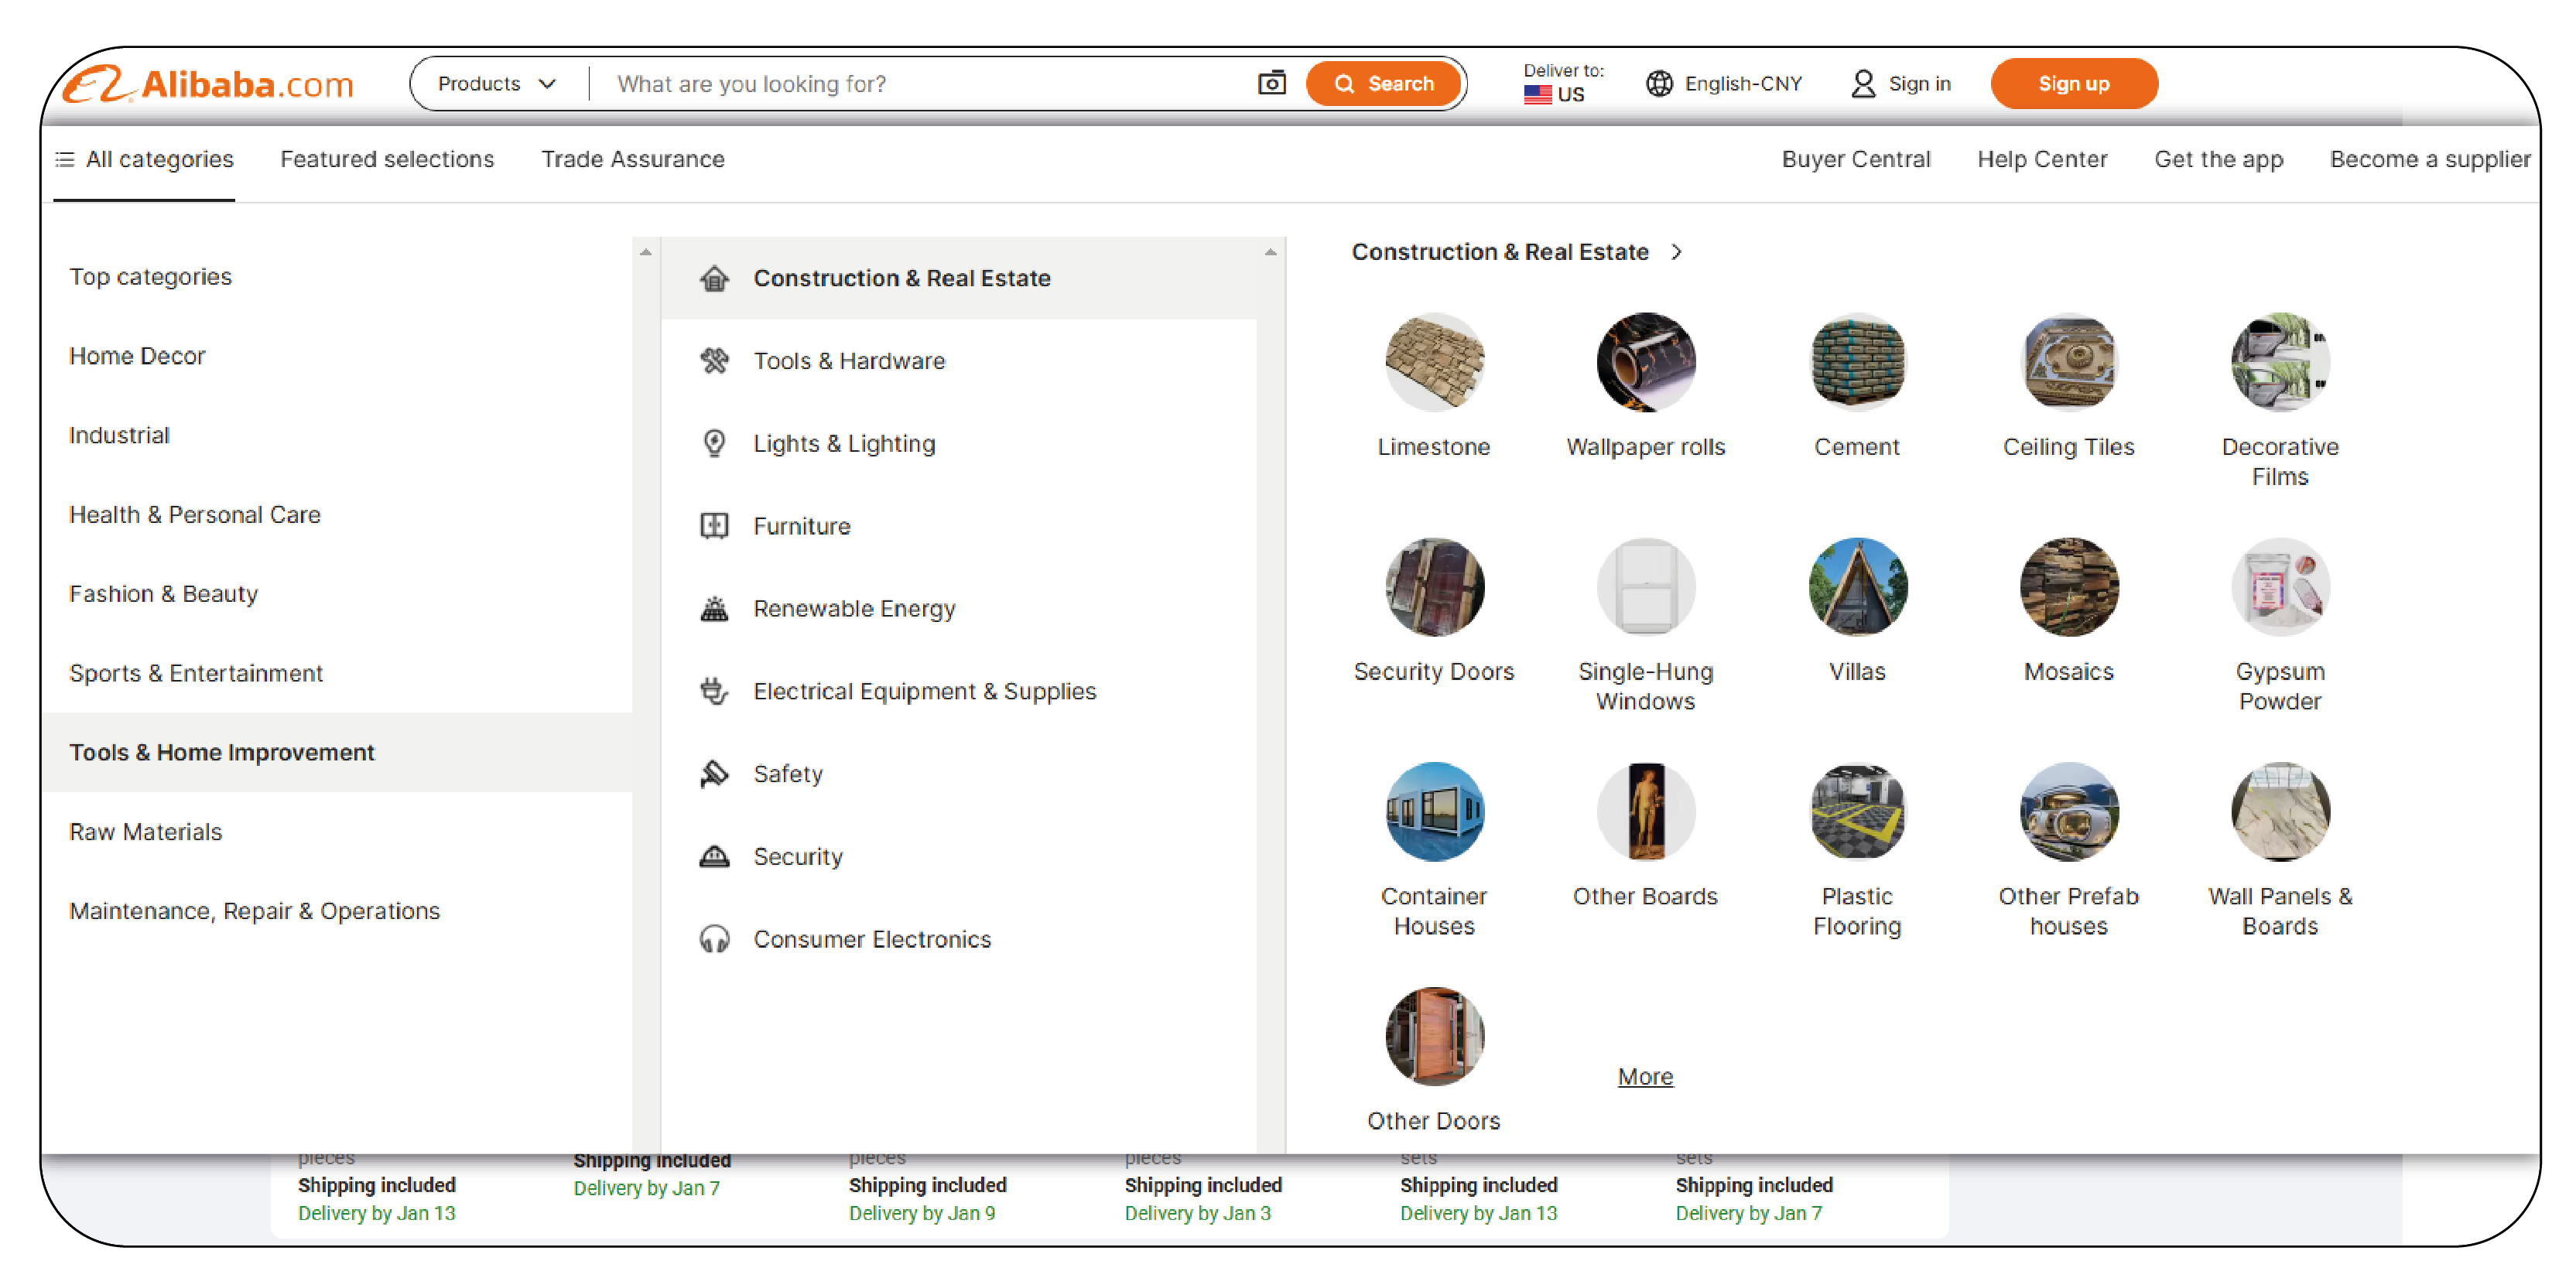Open Get the app menu
This screenshot has height=1278, width=2576.
[x=2218, y=159]
